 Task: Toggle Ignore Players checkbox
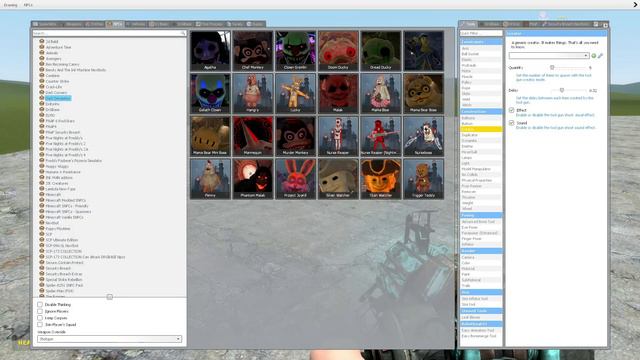pyautogui.click(x=40, y=311)
